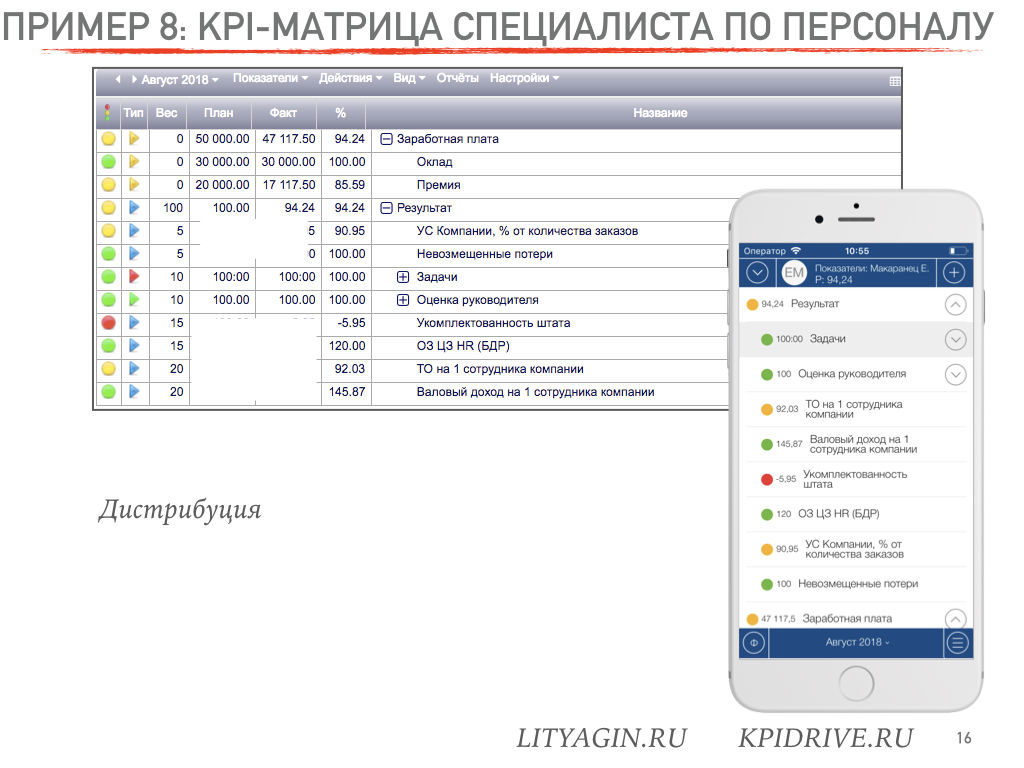Viewport: 1024px width, 768px height.
Task: Click the green type arrow in Оценка руководителя row
Action: [134, 300]
